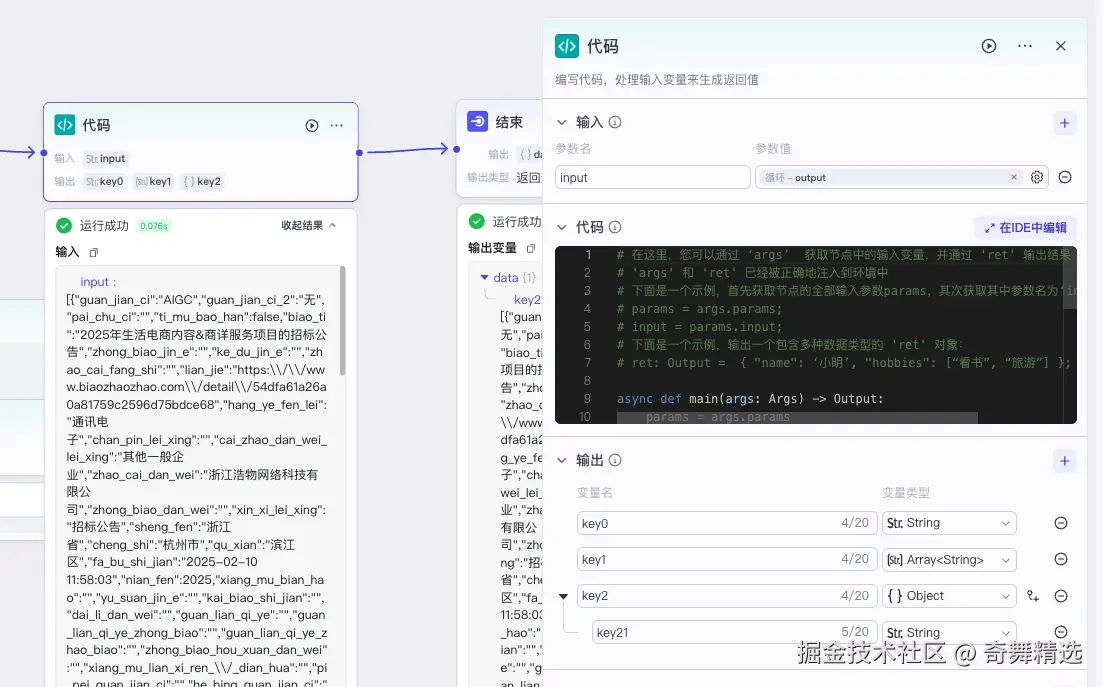The width and height of the screenshot is (1103, 687).
Task: Click the key2 output tag on code node
Action: pyautogui.click(x=203, y=181)
